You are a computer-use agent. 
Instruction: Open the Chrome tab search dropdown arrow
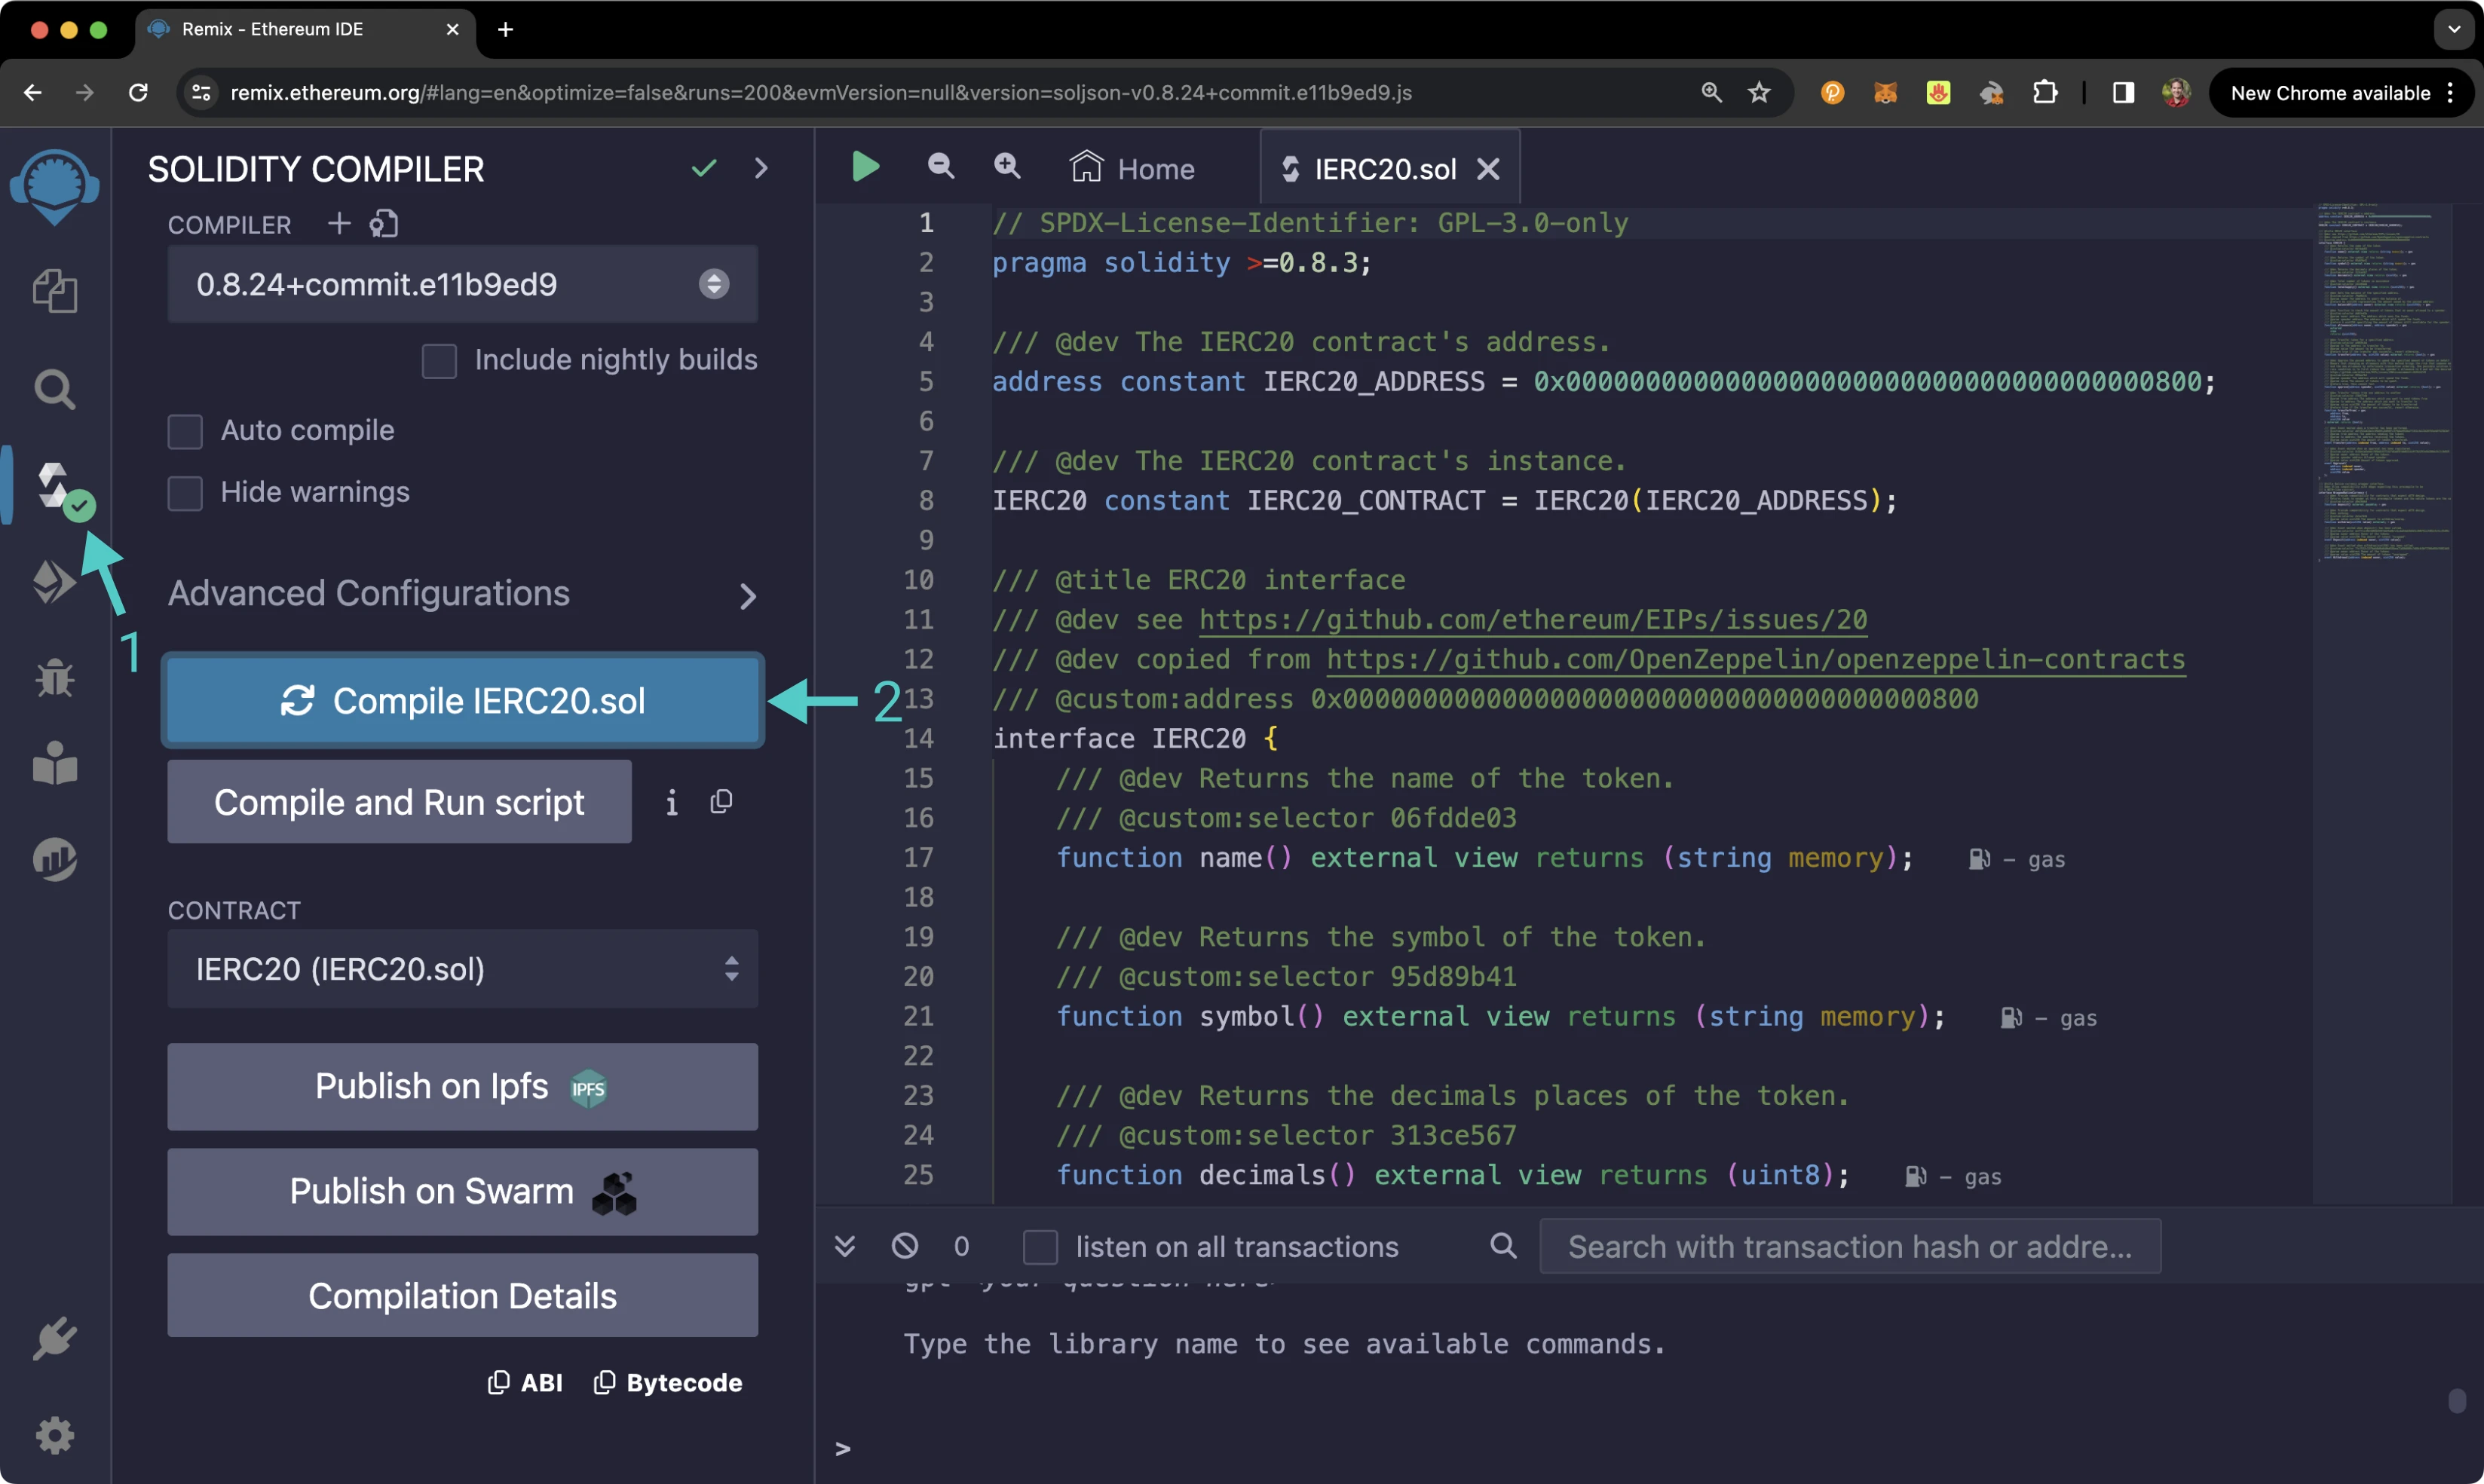click(2453, 29)
